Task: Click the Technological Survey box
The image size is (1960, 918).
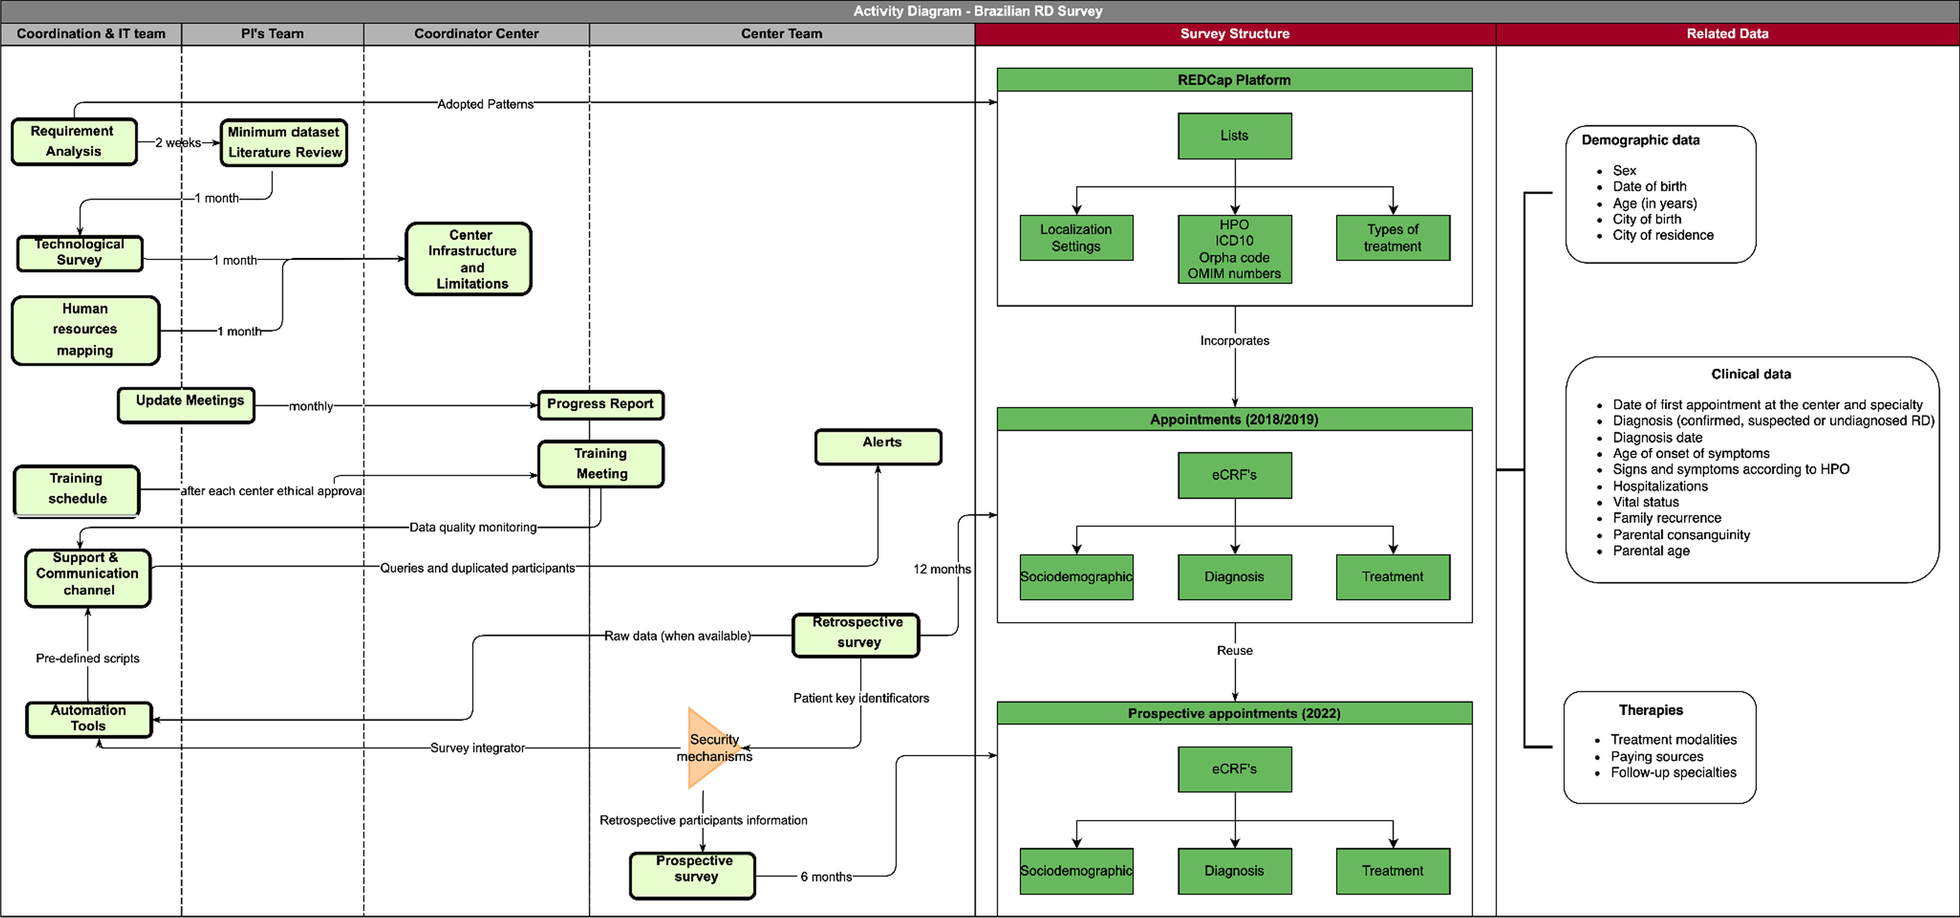Action: 80,253
